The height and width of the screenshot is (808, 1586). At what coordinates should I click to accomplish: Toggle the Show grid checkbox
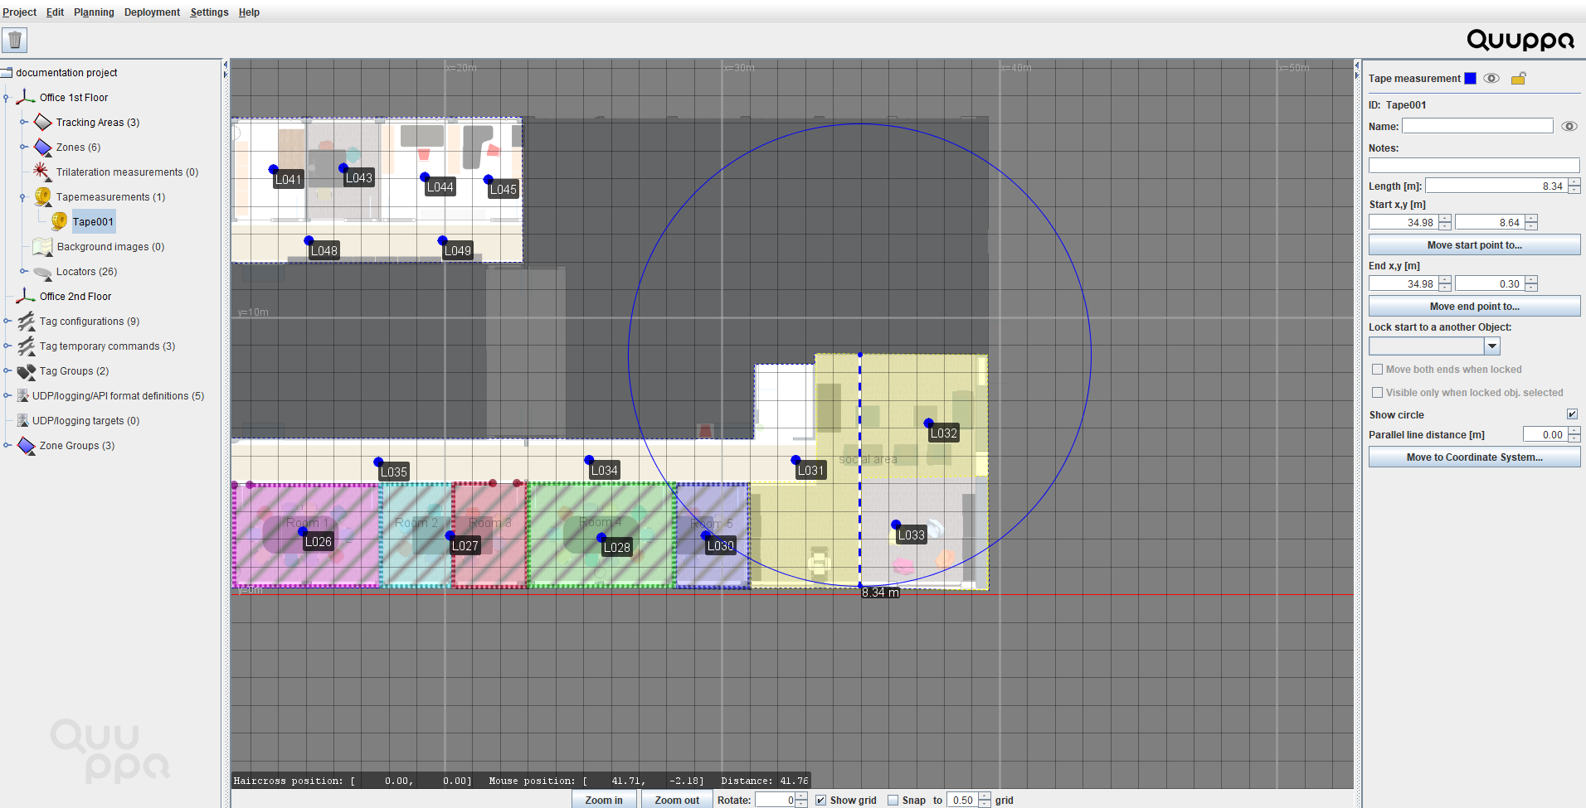821,800
